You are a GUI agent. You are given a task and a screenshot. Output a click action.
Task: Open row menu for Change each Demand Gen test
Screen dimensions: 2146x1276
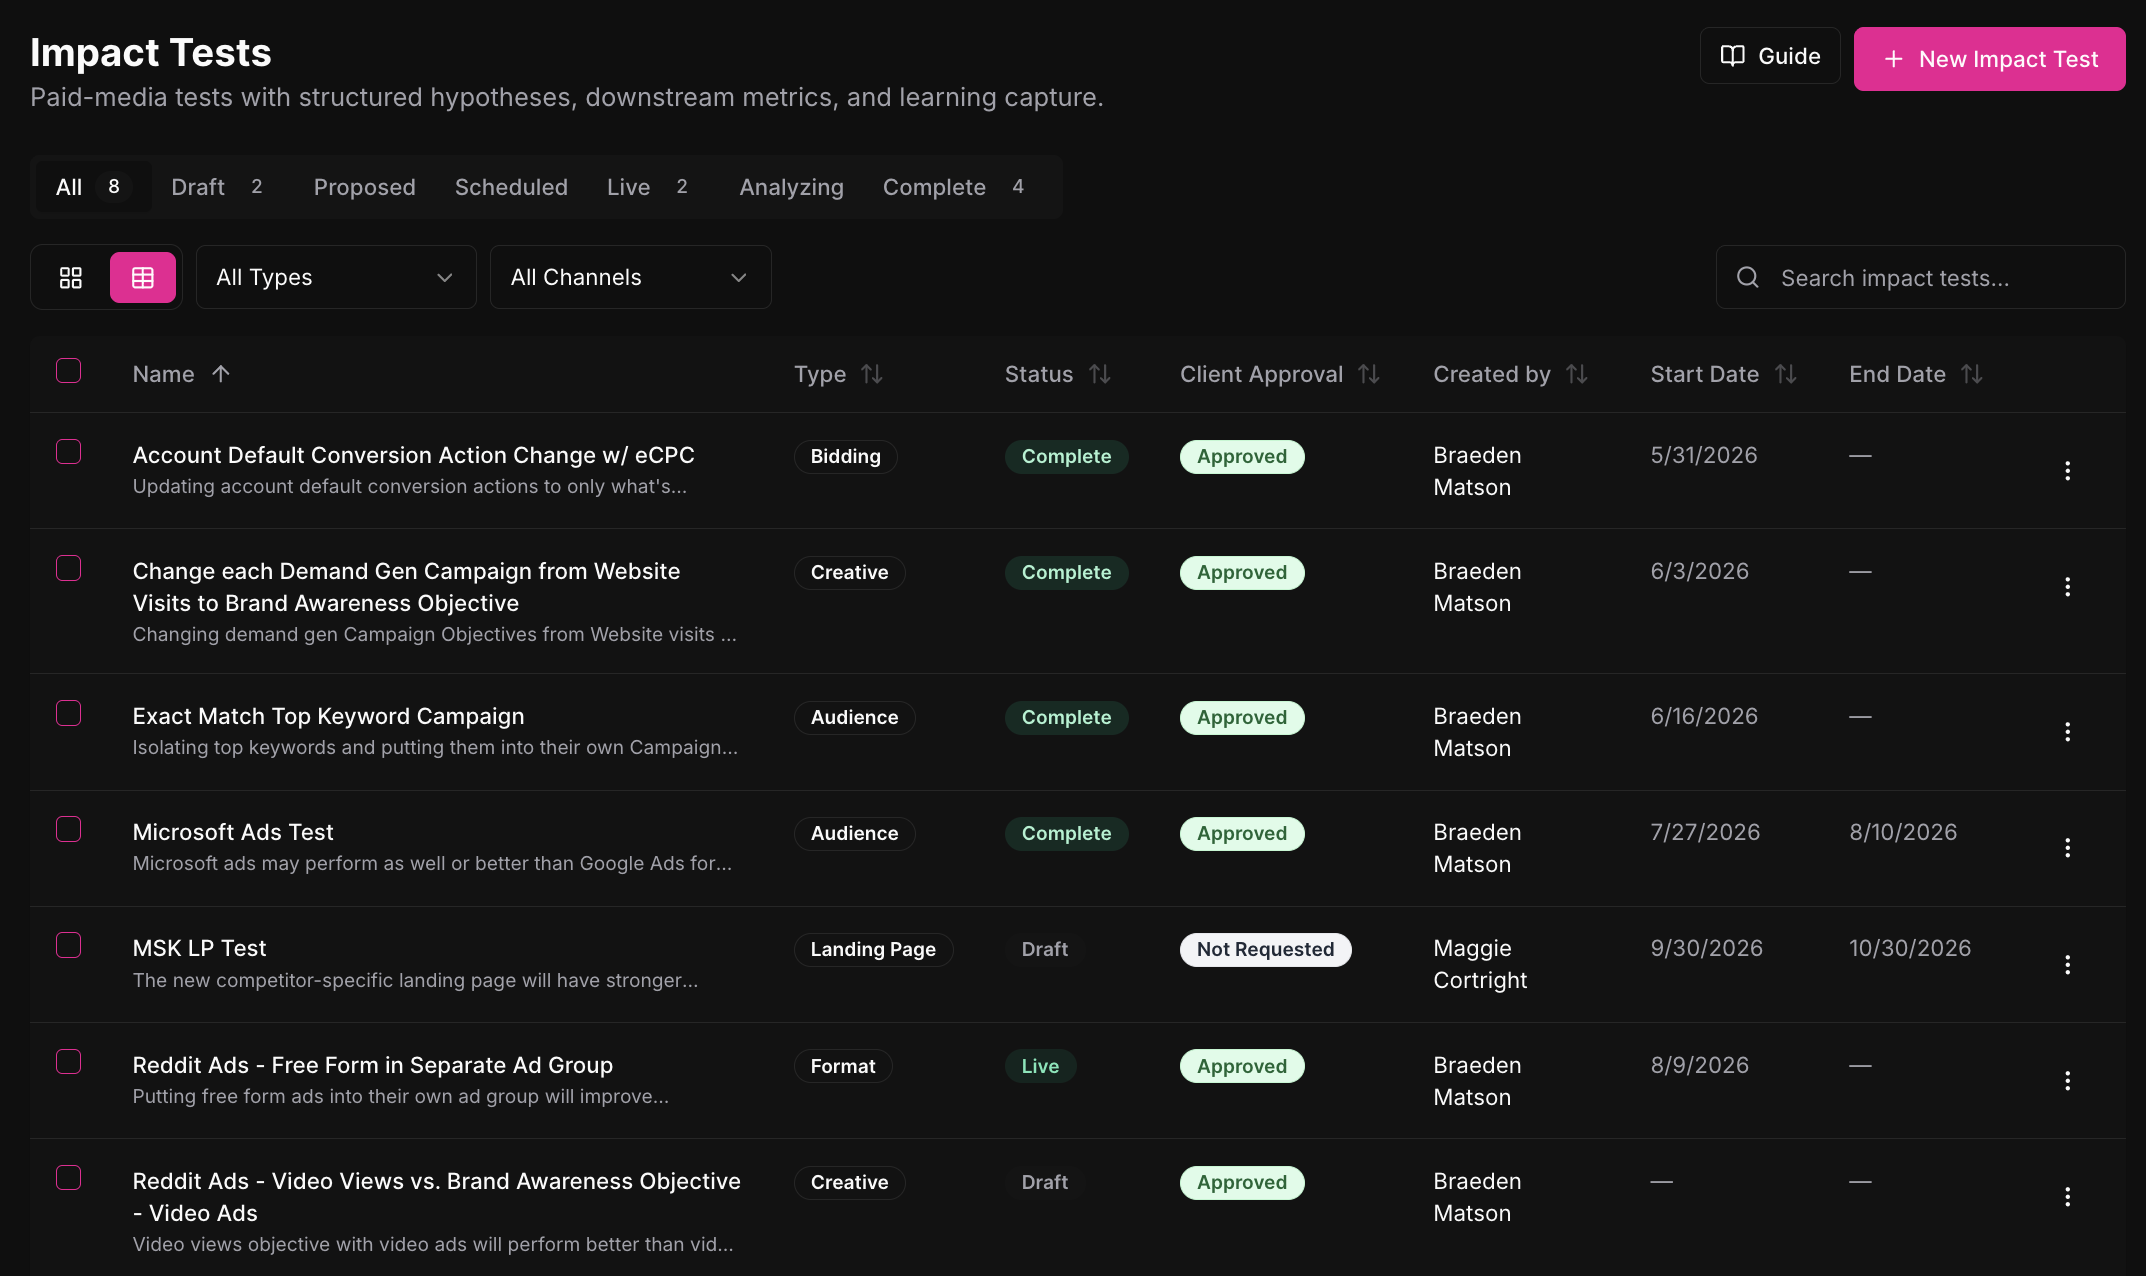tap(2067, 587)
